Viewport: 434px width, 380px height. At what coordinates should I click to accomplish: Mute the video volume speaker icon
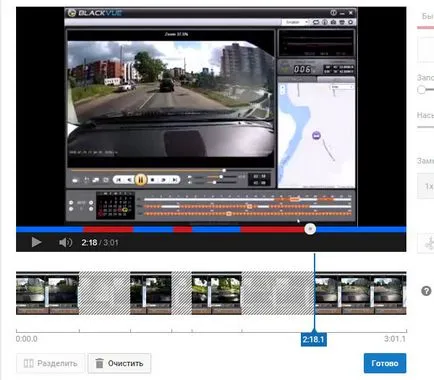[65, 242]
